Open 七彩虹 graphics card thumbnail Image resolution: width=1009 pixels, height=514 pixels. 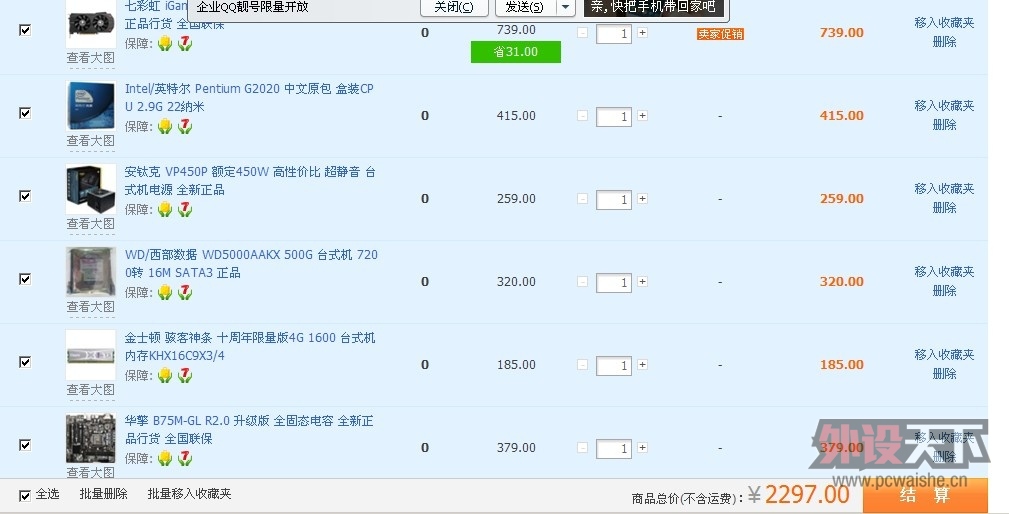(x=91, y=23)
